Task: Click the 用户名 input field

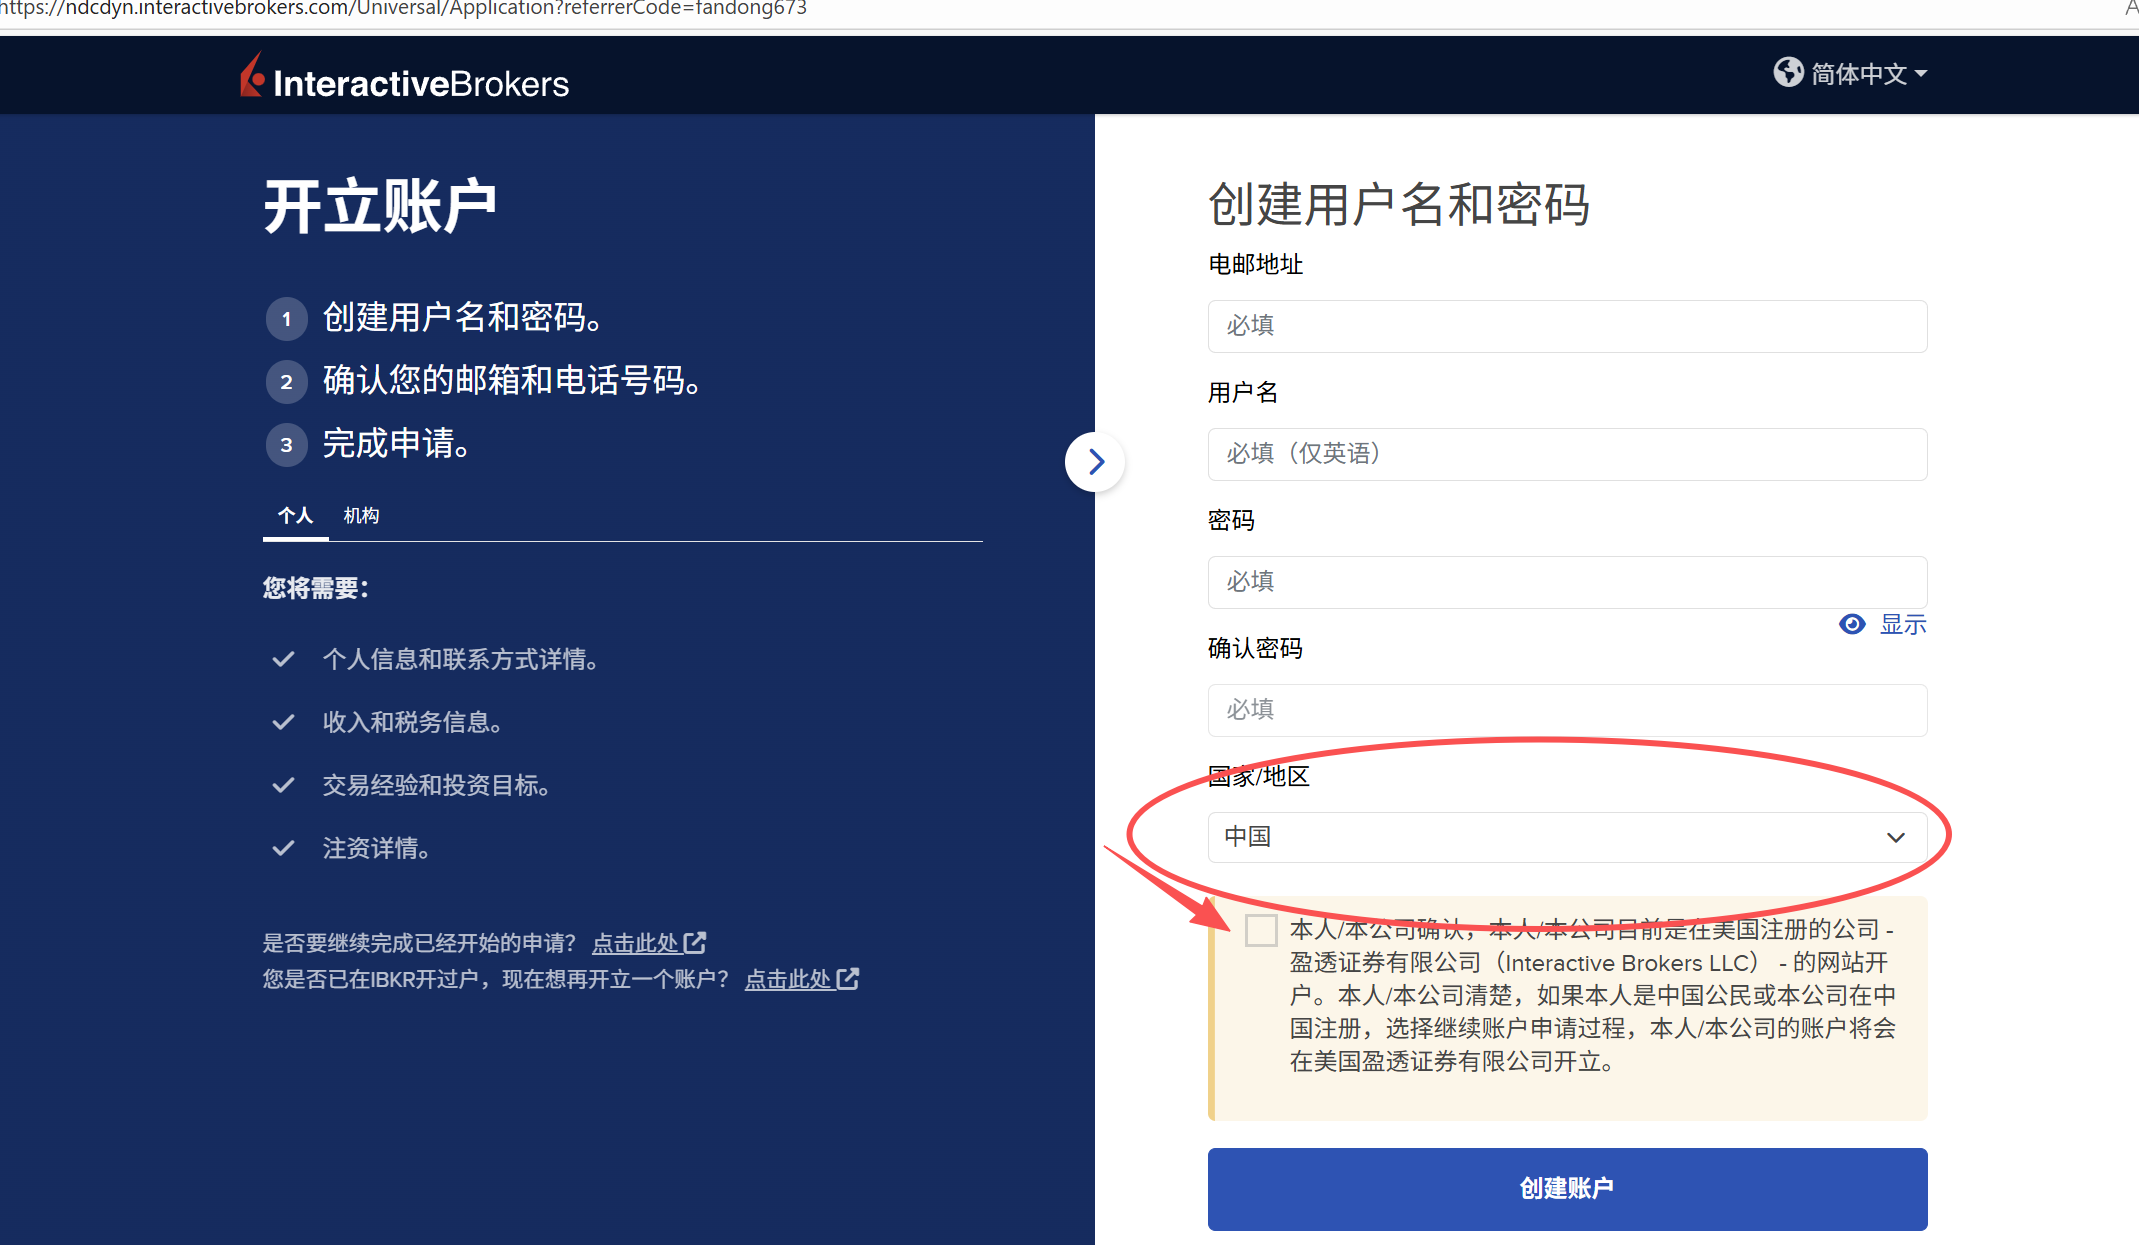Action: pos(1566,454)
